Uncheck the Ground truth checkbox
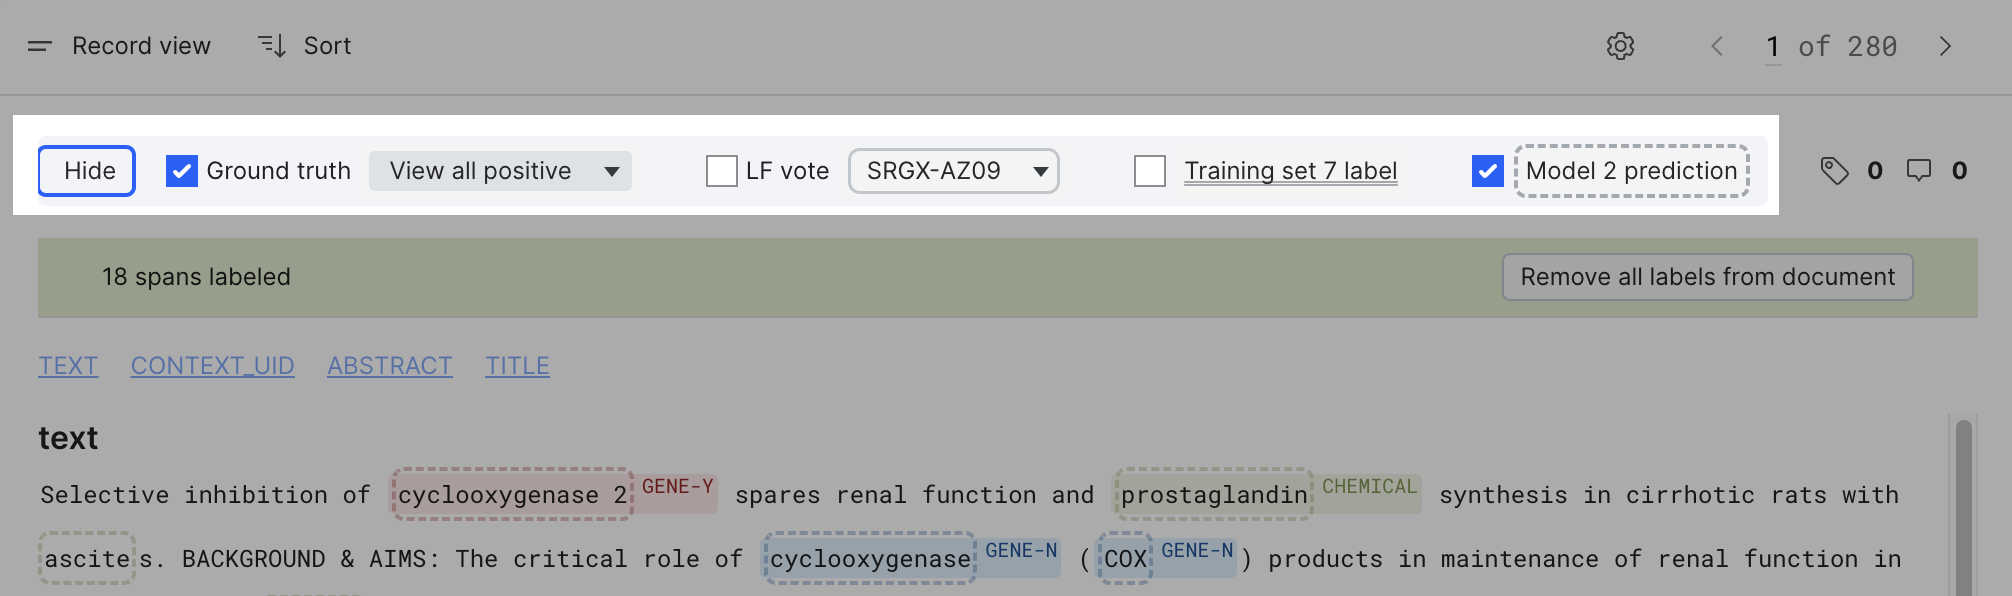2012x596 pixels. tap(181, 171)
